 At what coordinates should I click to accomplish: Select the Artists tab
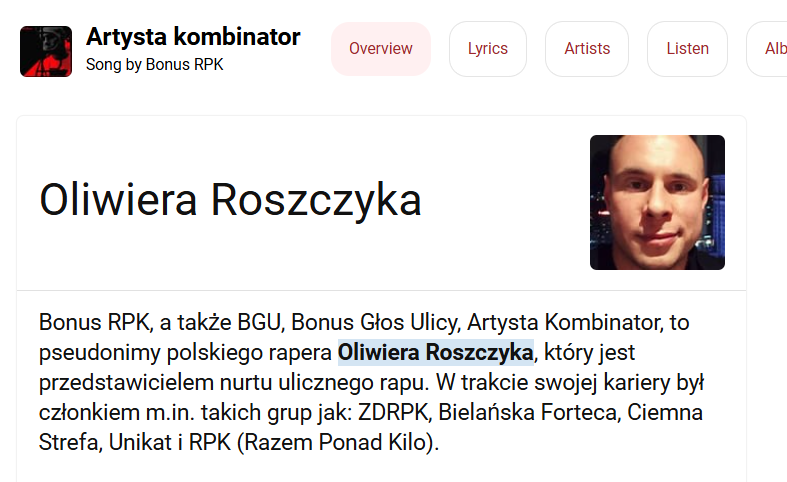click(x=587, y=48)
